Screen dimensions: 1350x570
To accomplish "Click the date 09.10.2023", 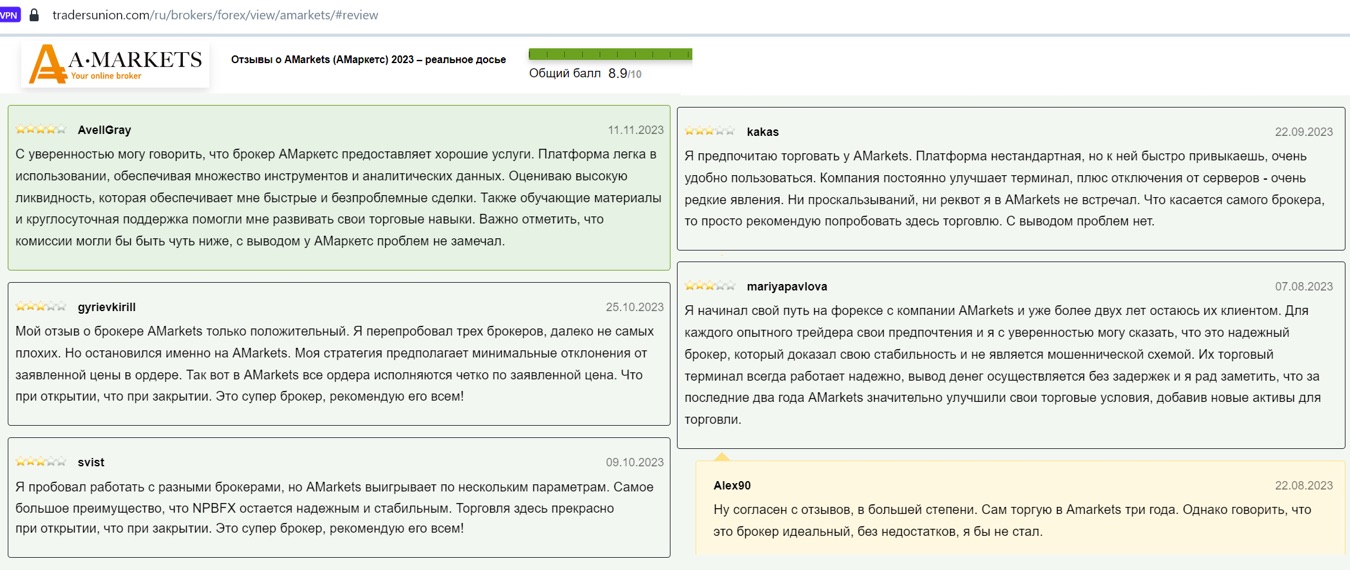I will click(634, 462).
